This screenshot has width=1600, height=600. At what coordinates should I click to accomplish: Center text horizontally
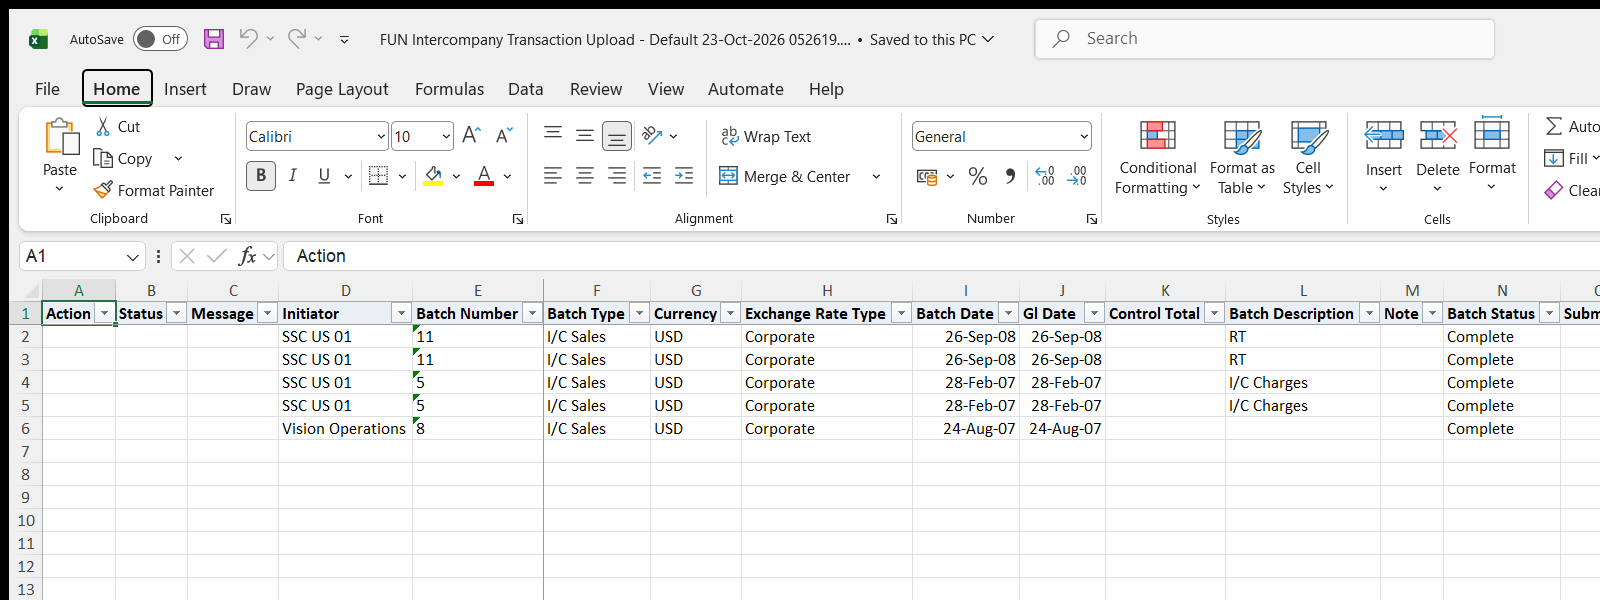[585, 176]
